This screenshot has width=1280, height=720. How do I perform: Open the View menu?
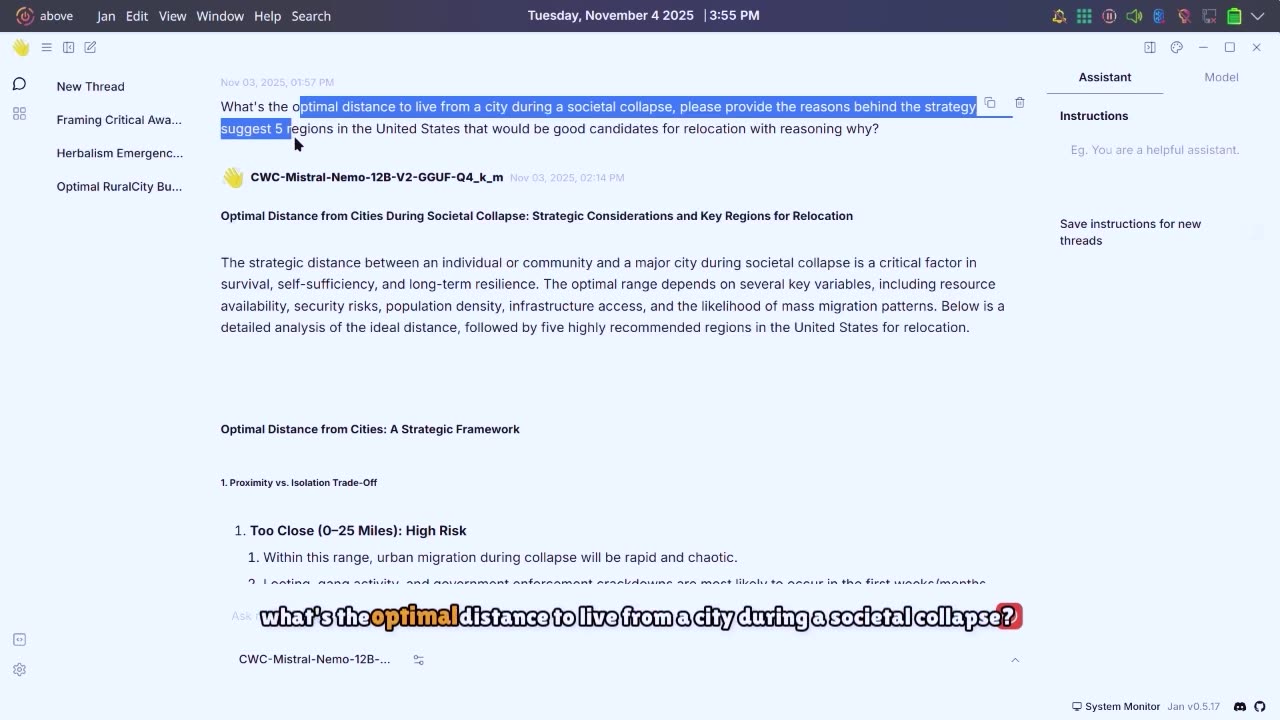(172, 16)
